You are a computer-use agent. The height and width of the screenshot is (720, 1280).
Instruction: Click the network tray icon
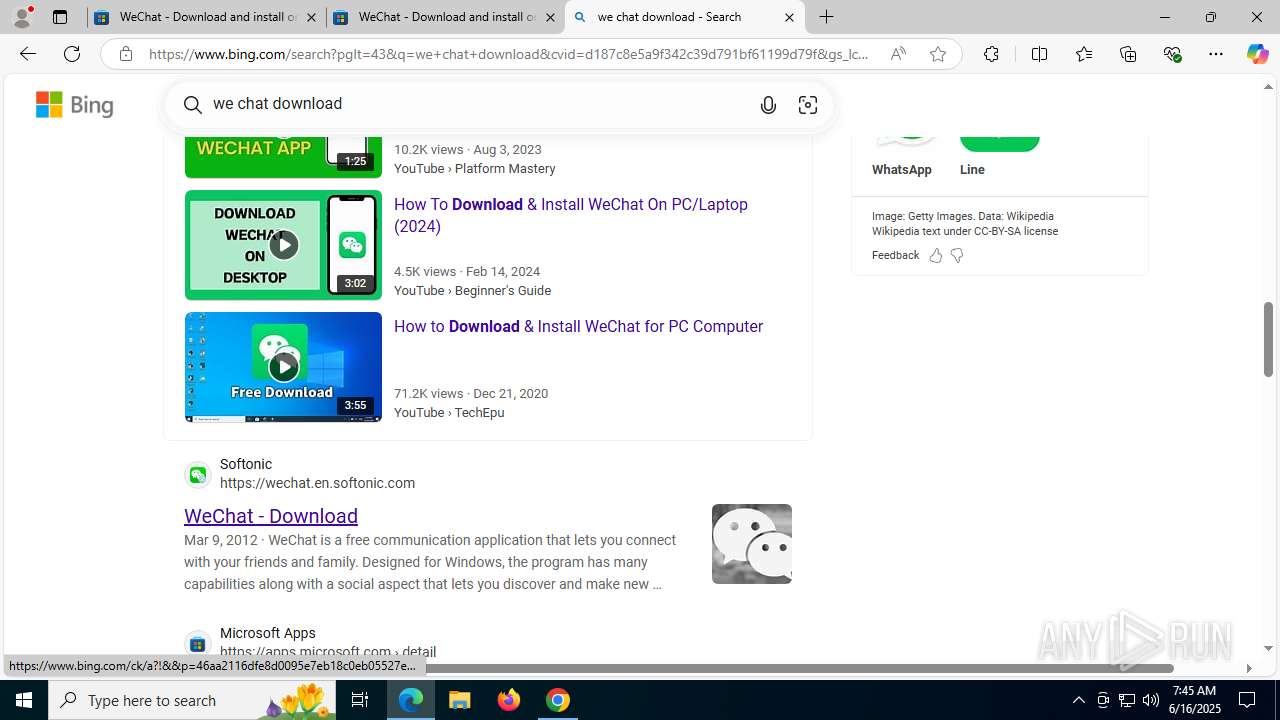[x=1127, y=700]
